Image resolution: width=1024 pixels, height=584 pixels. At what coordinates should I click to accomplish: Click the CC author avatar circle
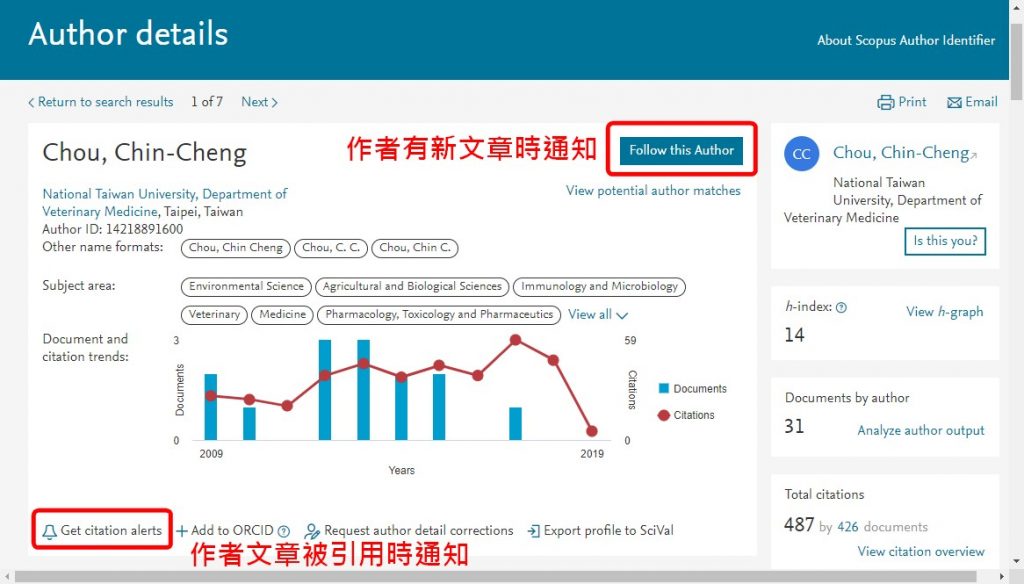[801, 154]
